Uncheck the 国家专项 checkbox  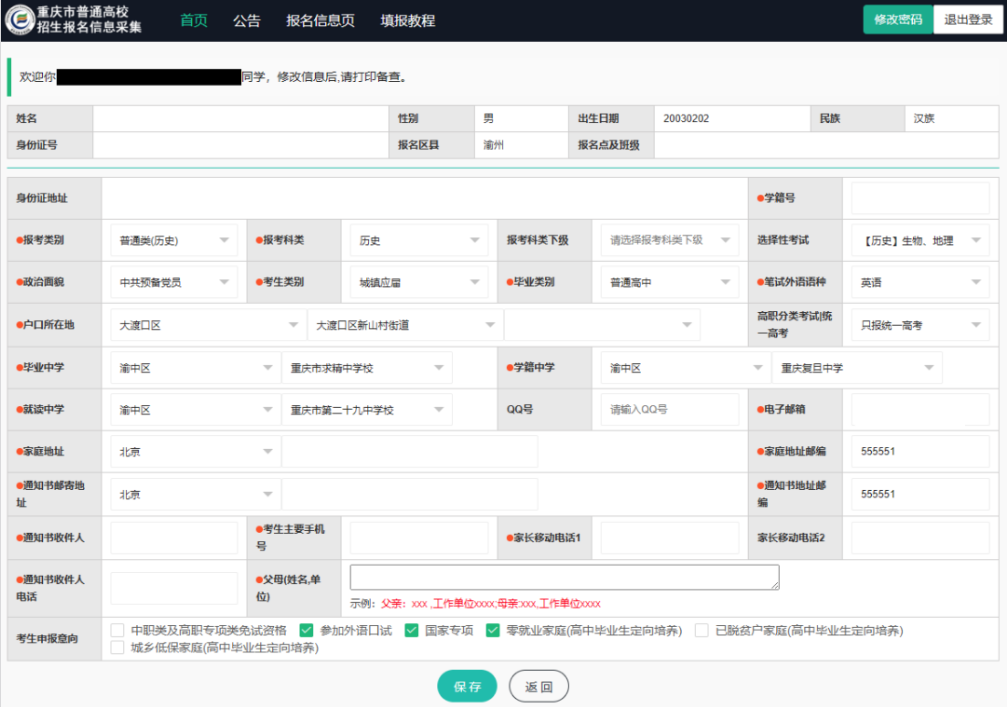(412, 631)
